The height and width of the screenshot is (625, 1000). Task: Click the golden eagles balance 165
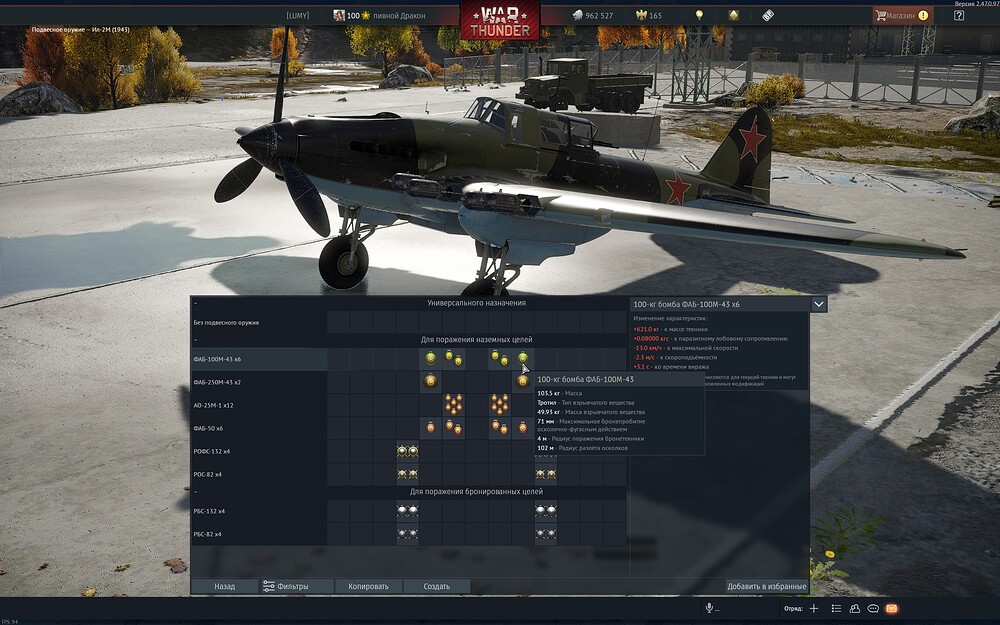coord(649,15)
